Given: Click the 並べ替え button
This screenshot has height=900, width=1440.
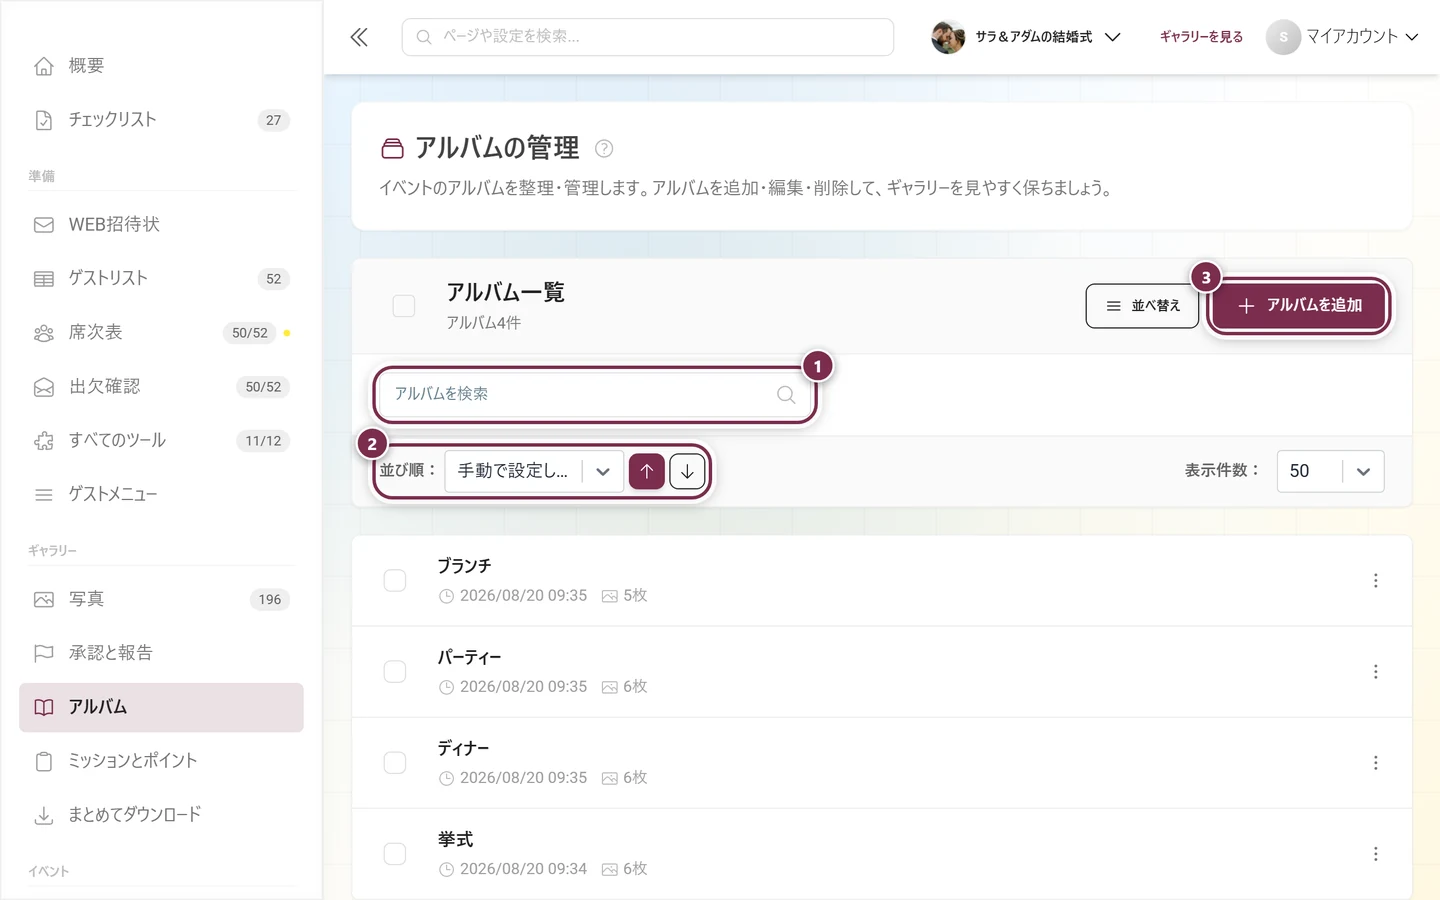Looking at the screenshot, I should 1142,306.
